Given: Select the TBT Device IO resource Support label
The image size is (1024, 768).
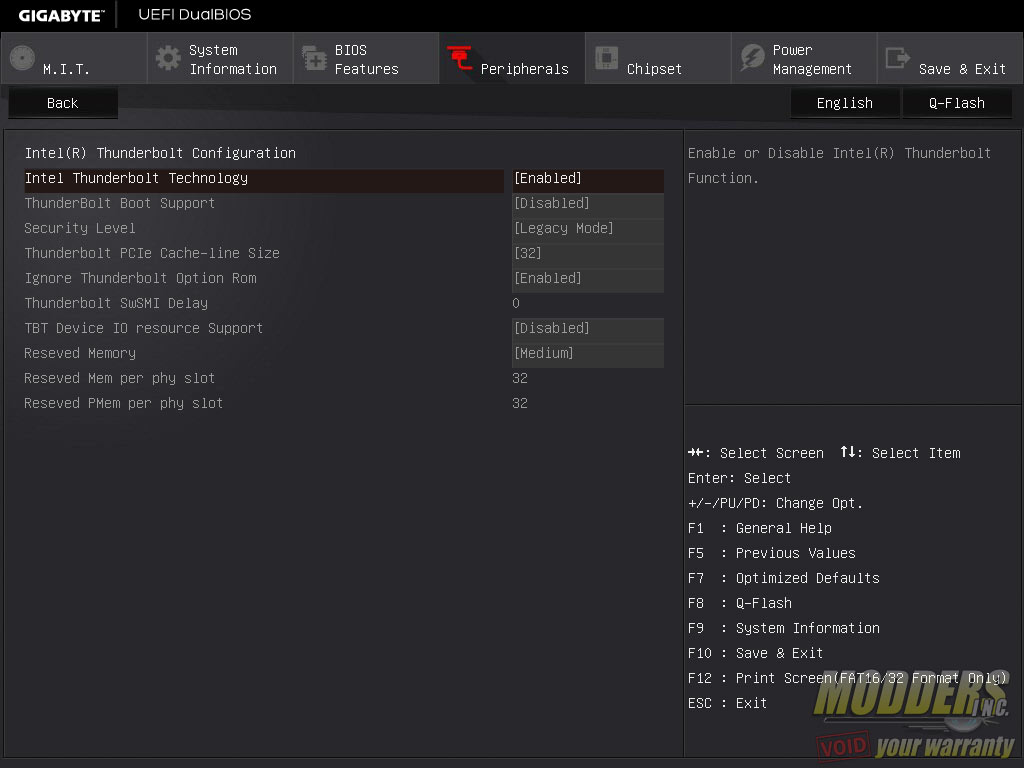Looking at the screenshot, I should pyautogui.click(x=144, y=328).
